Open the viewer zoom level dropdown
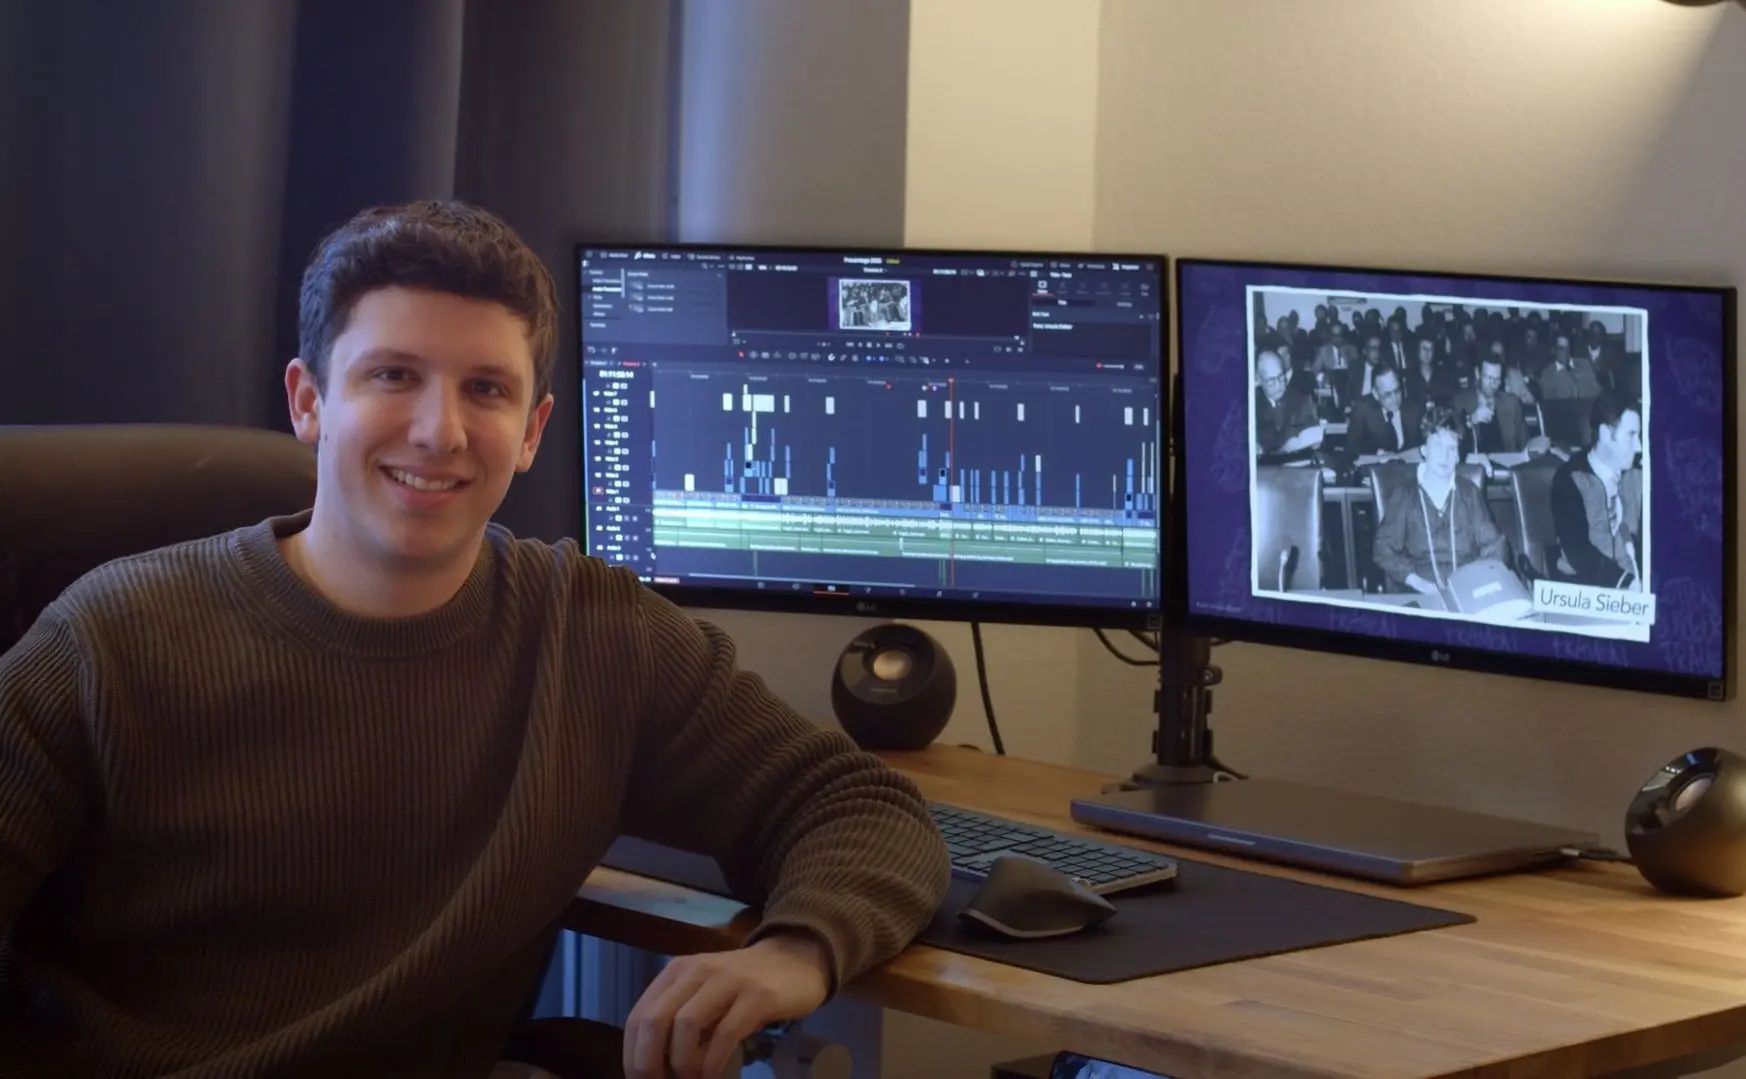This screenshot has width=1746, height=1079. tap(762, 267)
